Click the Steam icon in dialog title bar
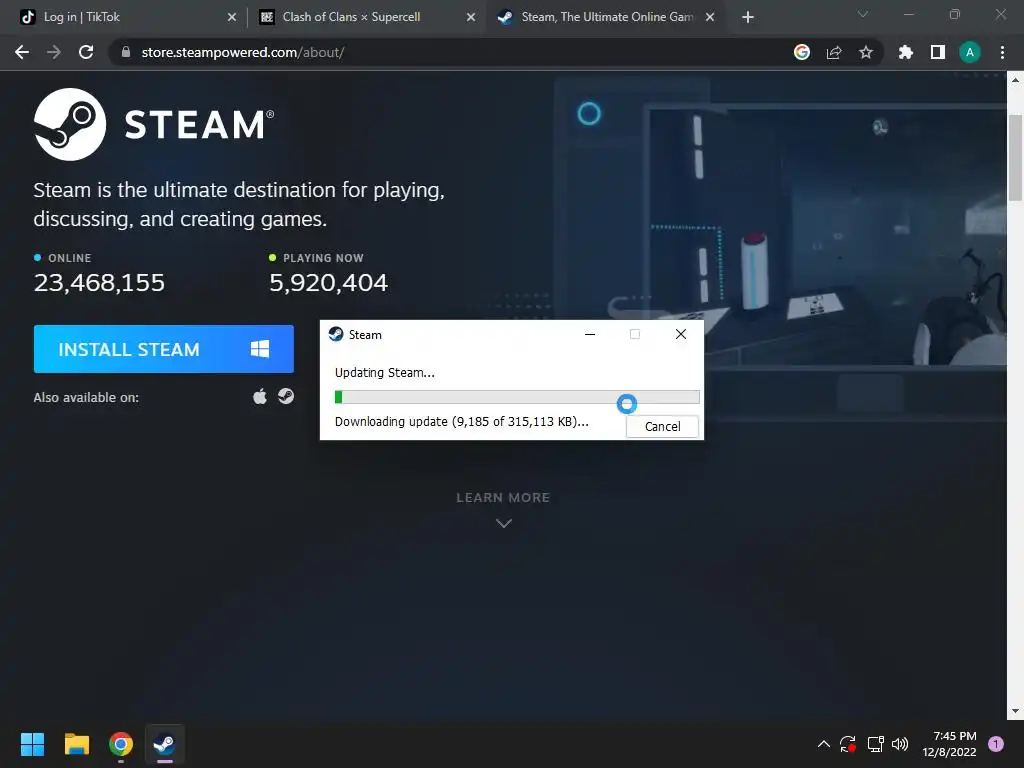The image size is (1024, 768). (336, 334)
